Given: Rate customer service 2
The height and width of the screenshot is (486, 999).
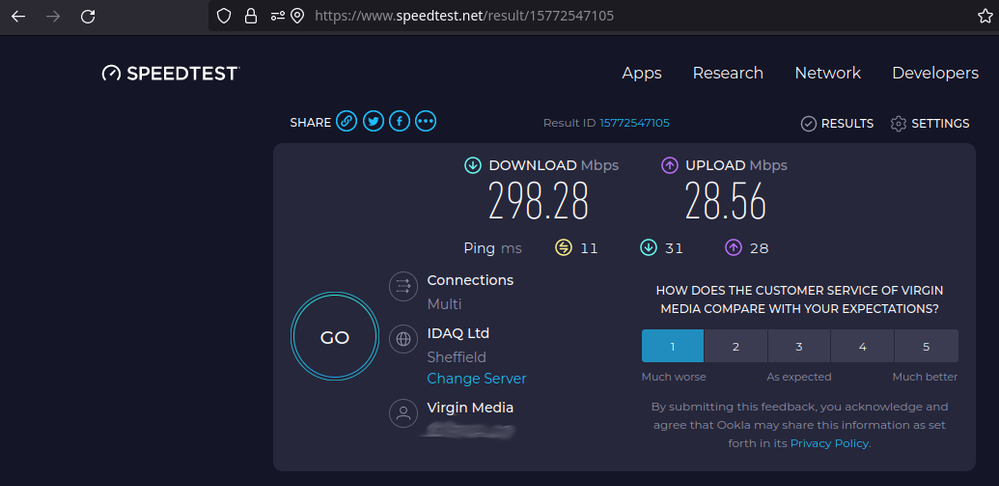Looking at the screenshot, I should click(736, 346).
